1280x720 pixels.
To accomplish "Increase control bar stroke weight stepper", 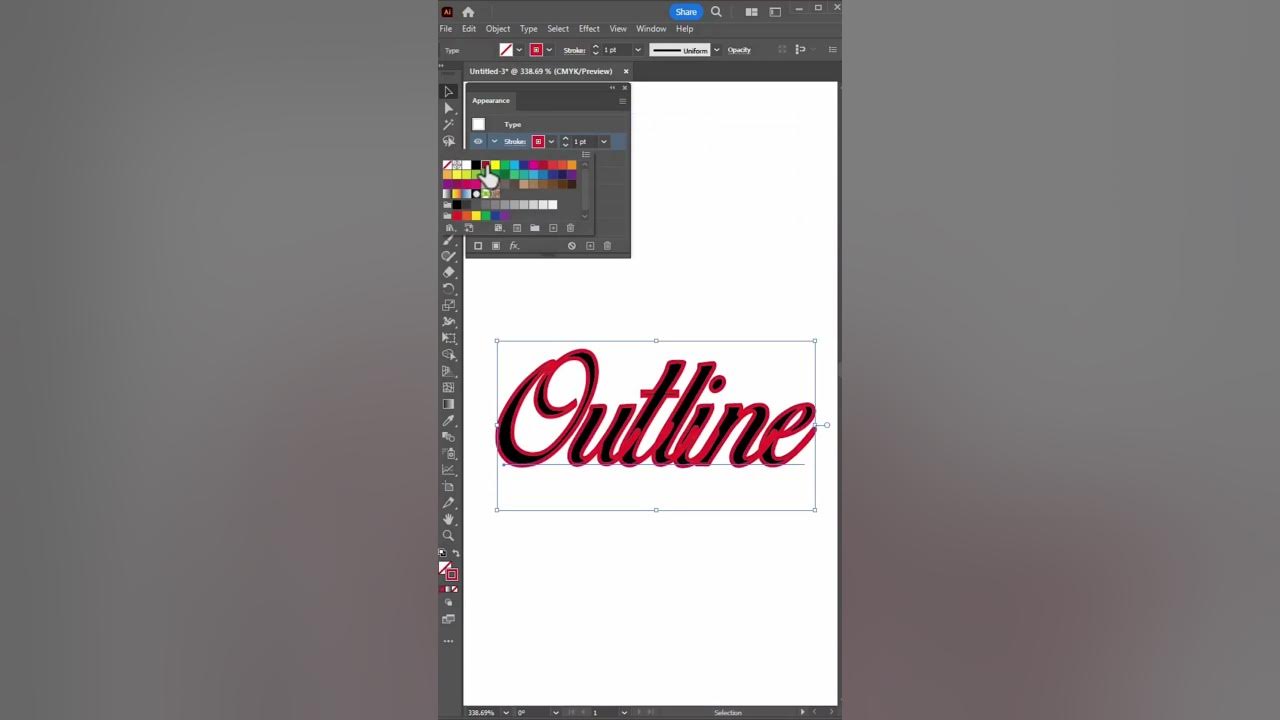I will 596,47.
